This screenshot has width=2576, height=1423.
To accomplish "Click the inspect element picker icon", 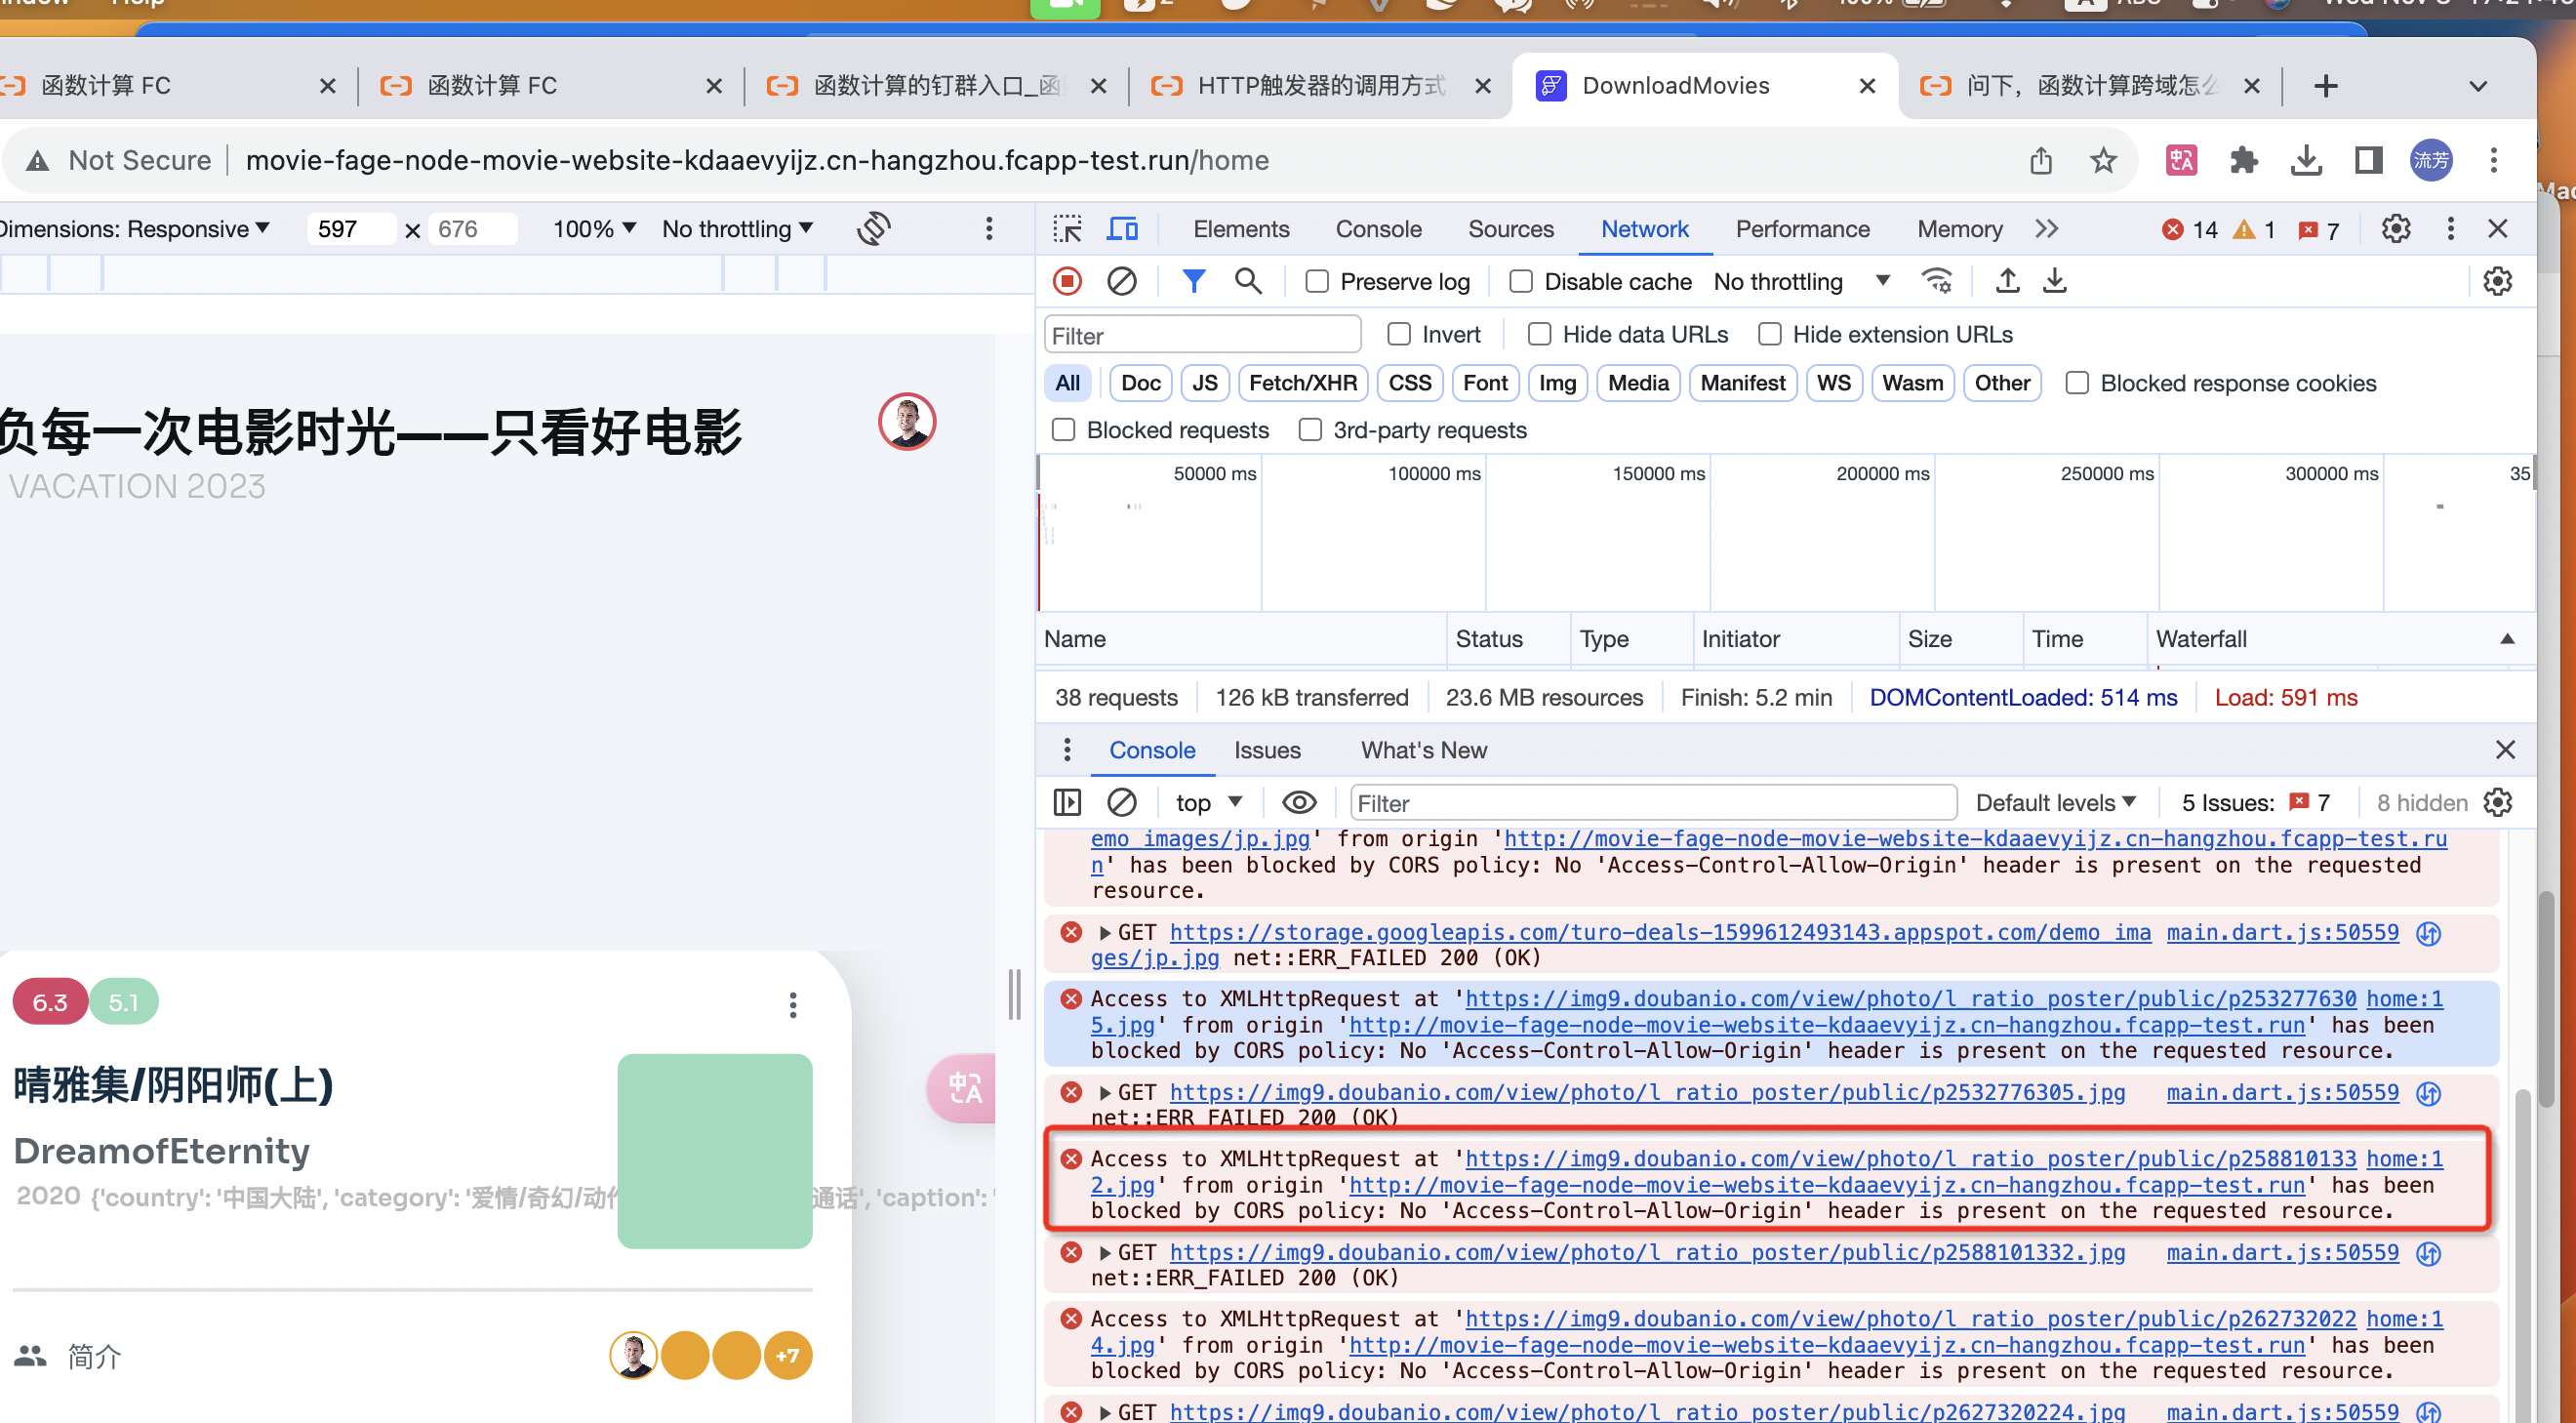I will [x=1067, y=229].
